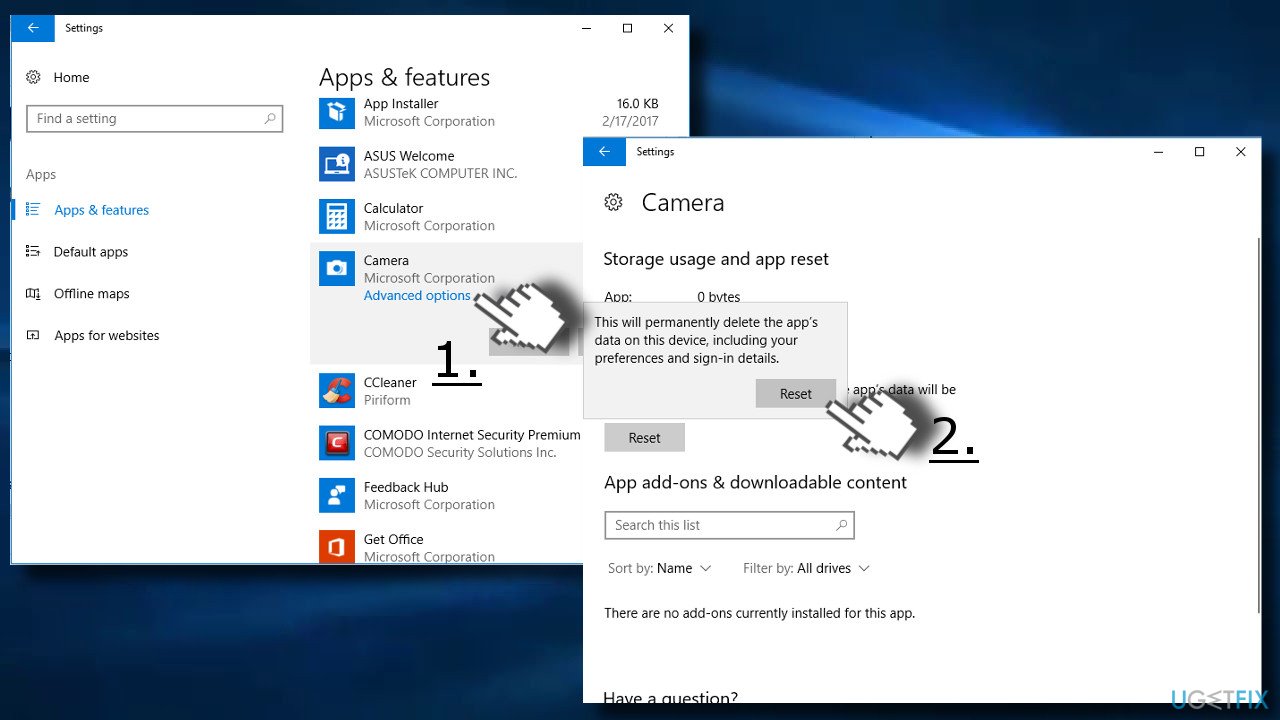The height and width of the screenshot is (720, 1280).
Task: Open Filter by All drives dropdown
Action: click(807, 568)
